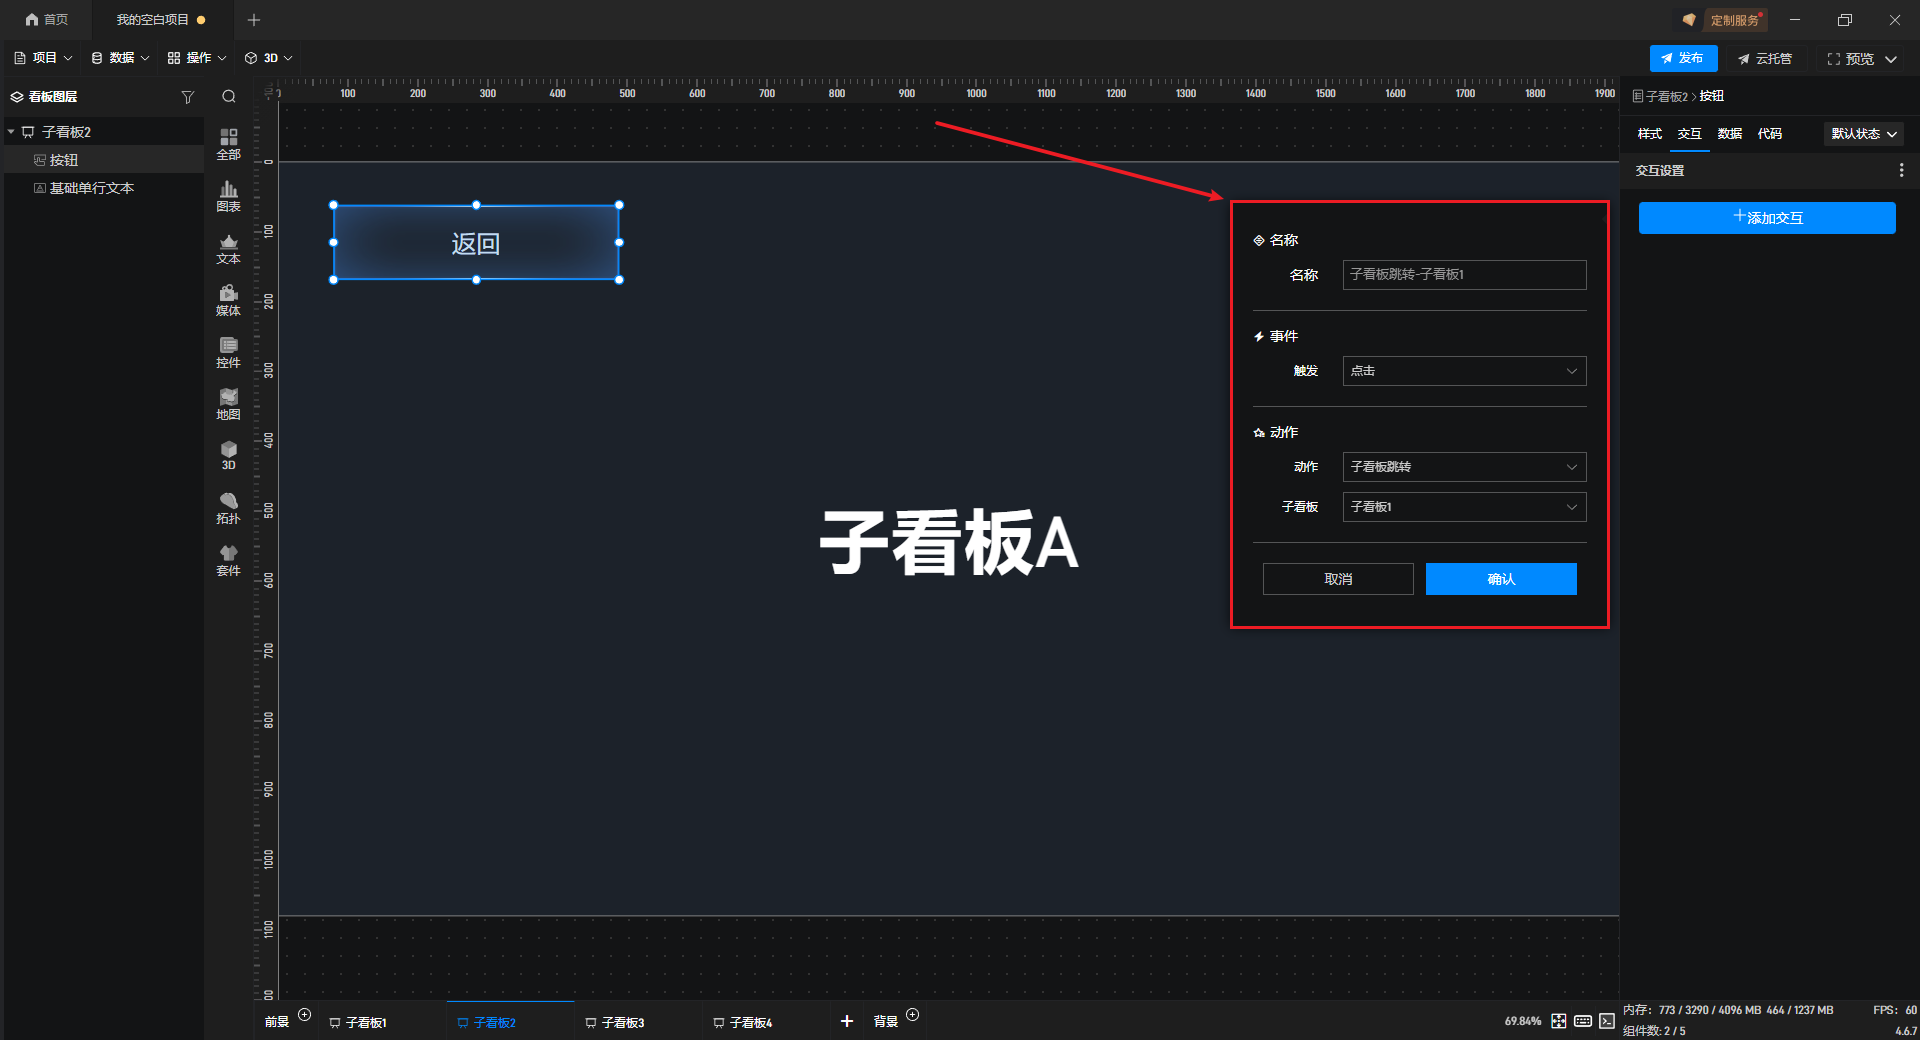Switch to the 样式 style tab

1649,134
